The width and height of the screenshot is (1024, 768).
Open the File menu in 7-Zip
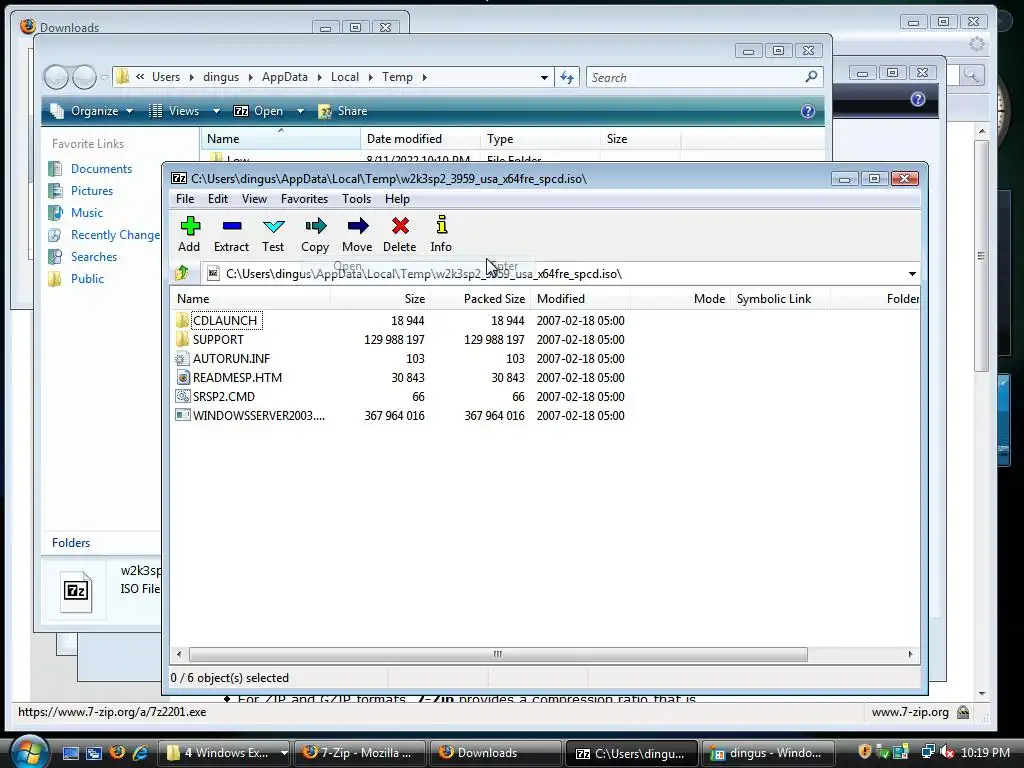[x=185, y=199]
